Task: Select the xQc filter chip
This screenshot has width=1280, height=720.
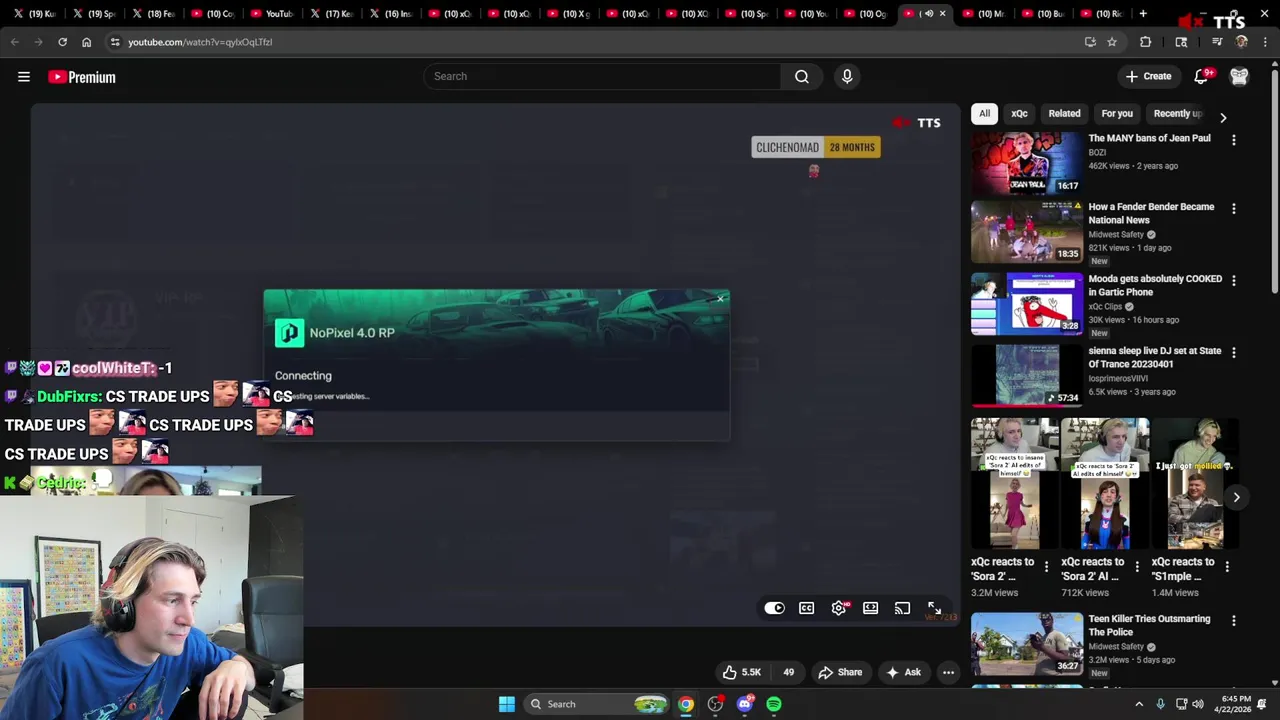Action: tap(1019, 113)
